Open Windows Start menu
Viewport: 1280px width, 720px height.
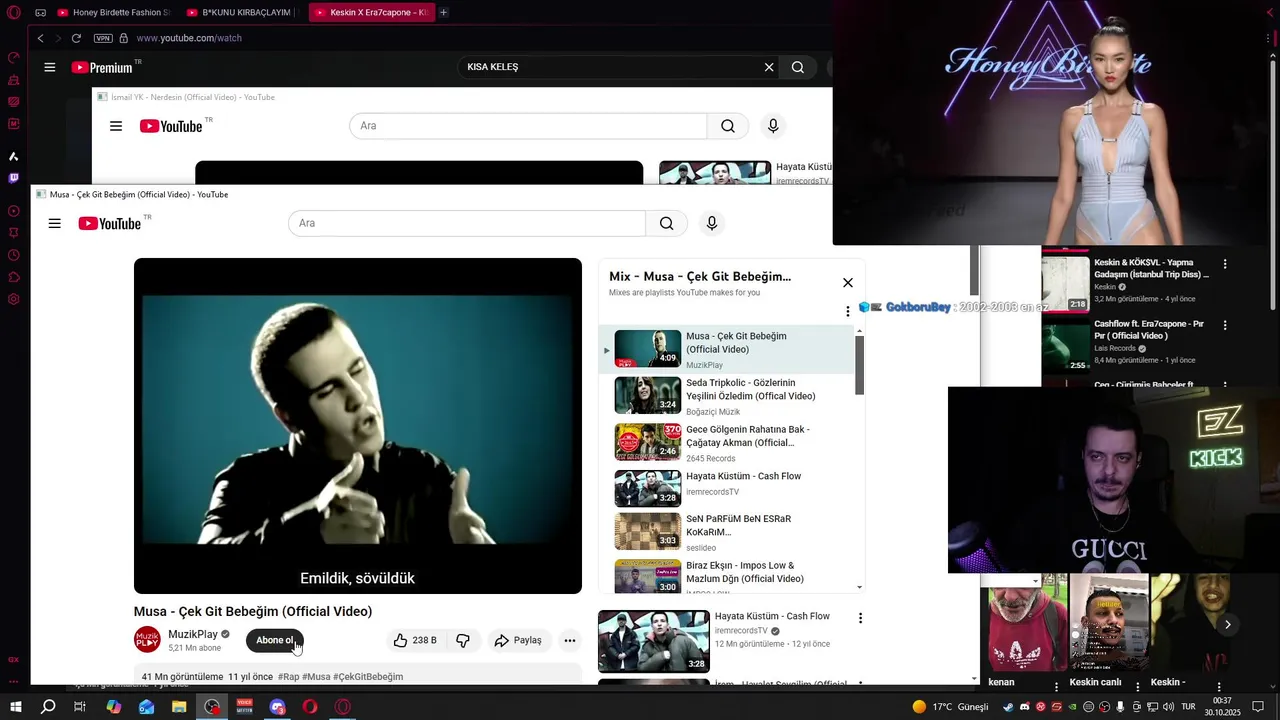tap(15, 707)
